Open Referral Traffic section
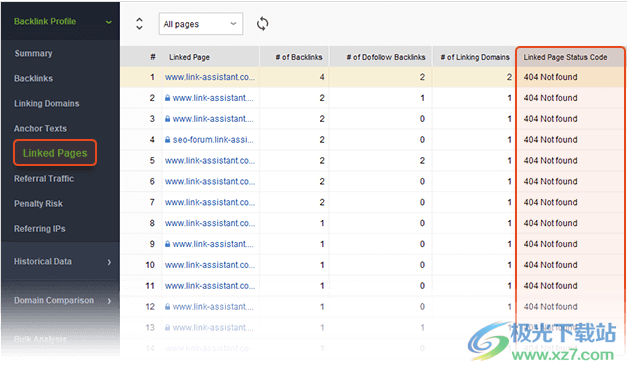Viewport: 627px width, 371px height. click(x=44, y=179)
